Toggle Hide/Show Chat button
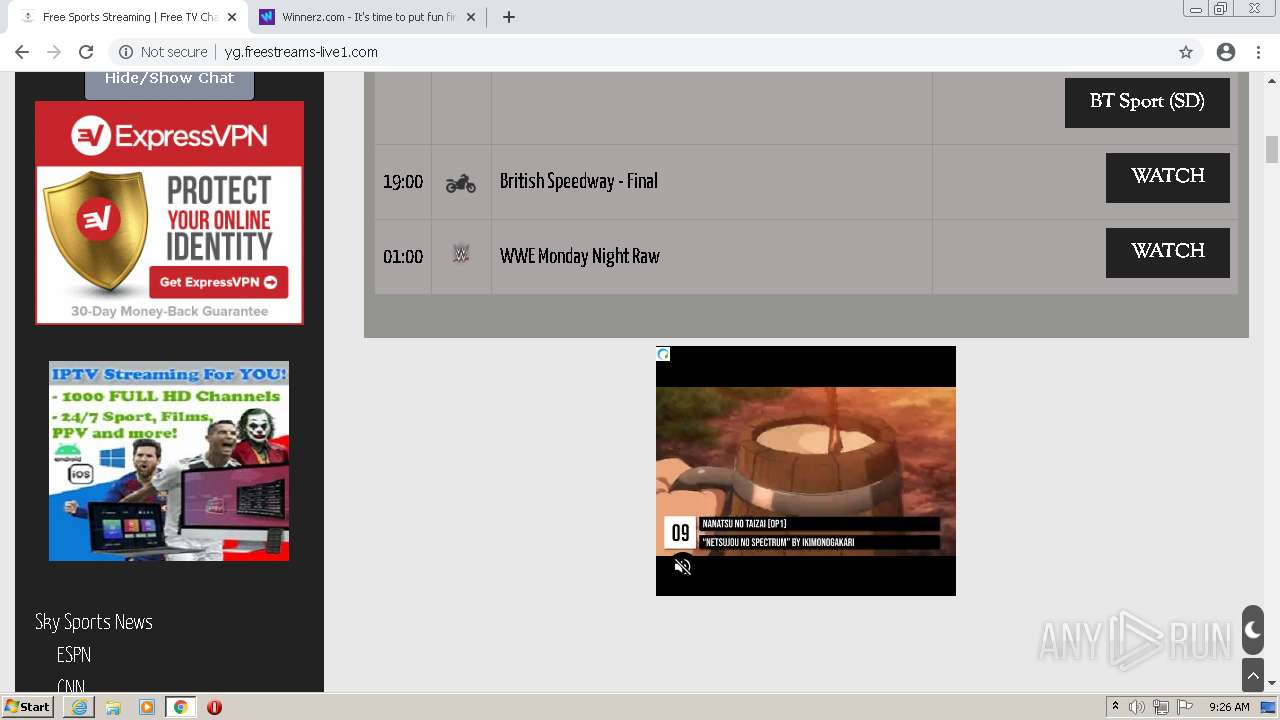1280x720 pixels. pos(169,80)
